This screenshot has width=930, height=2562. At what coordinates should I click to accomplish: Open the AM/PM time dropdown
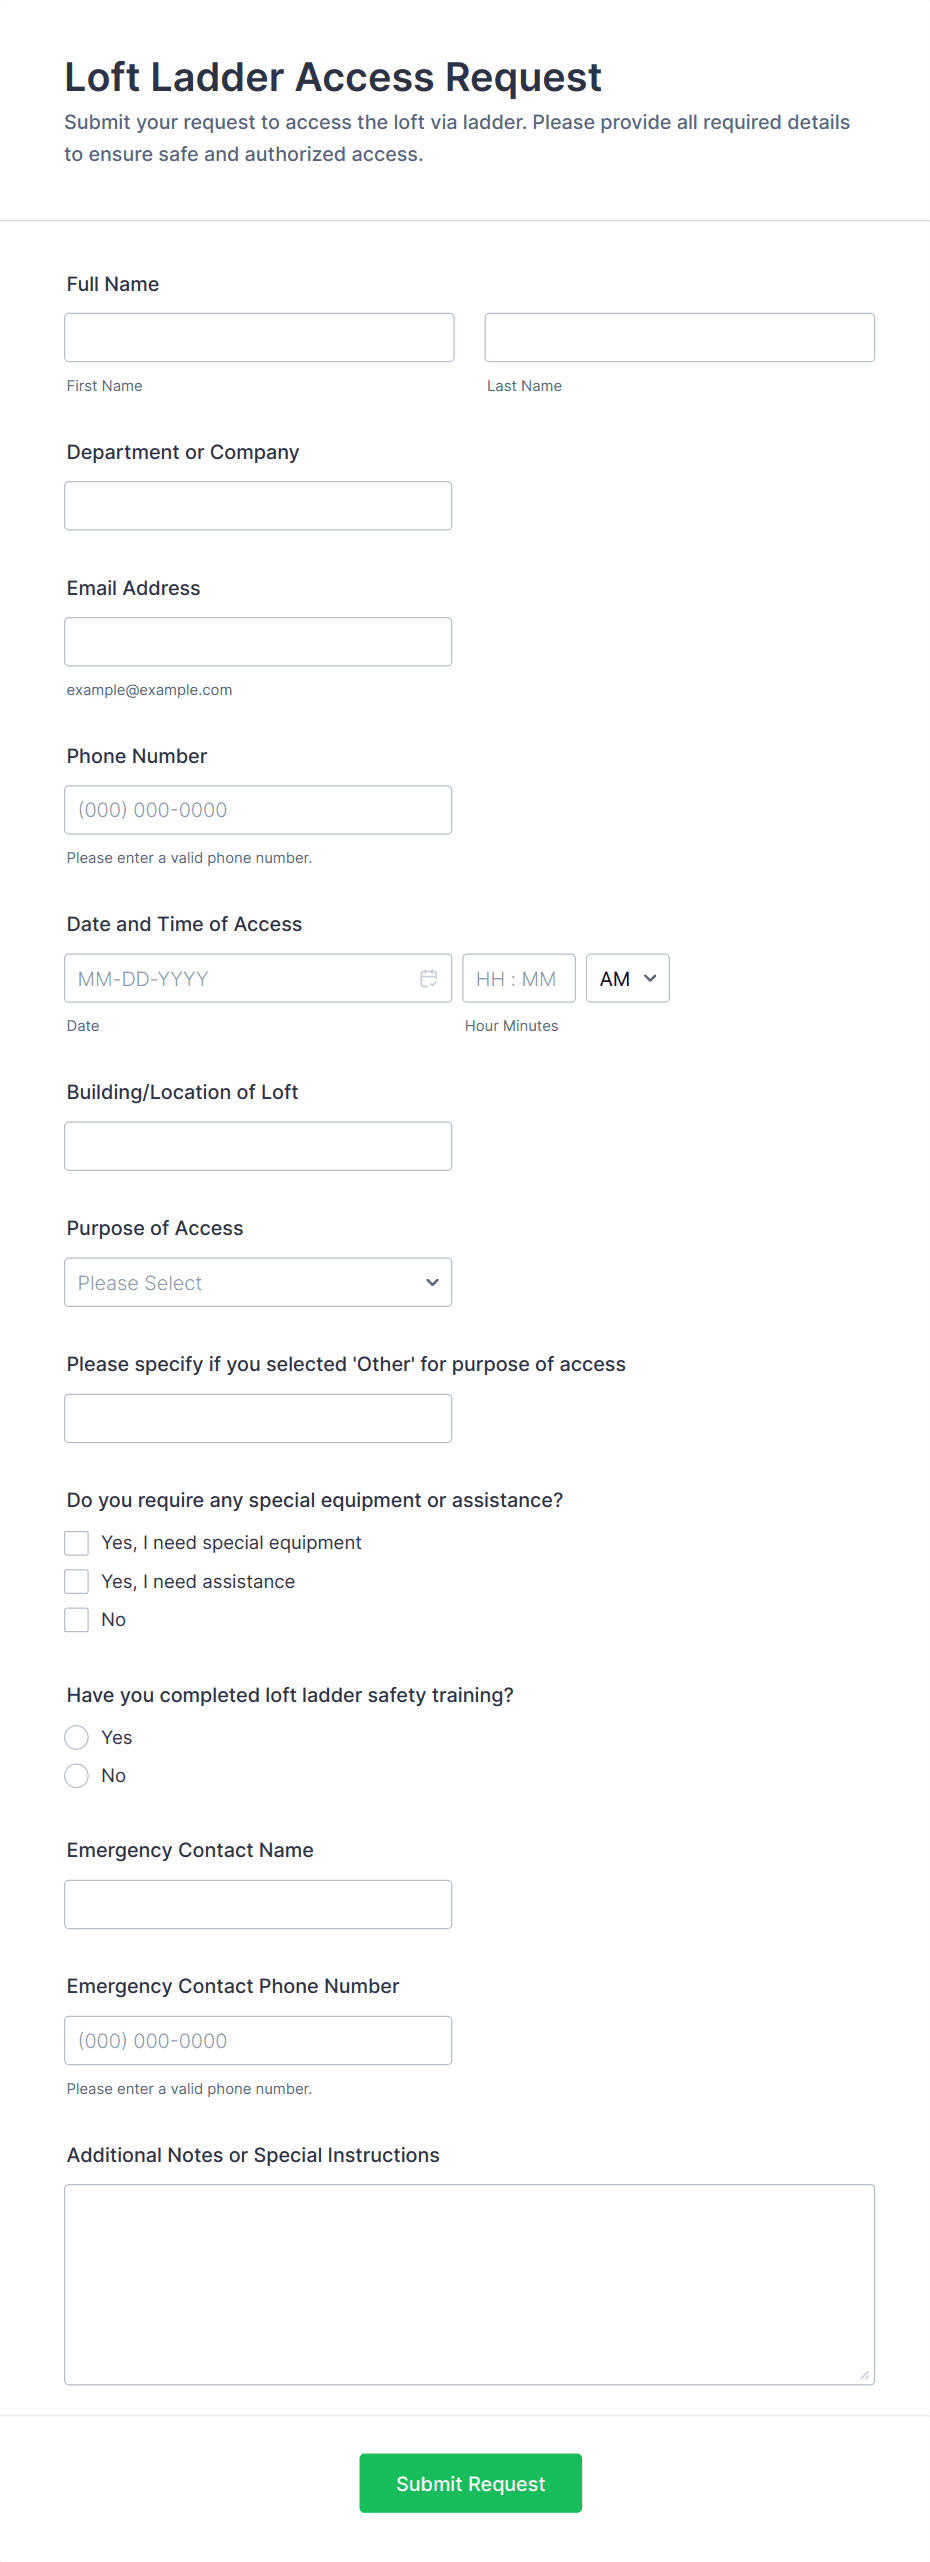pyautogui.click(x=627, y=978)
